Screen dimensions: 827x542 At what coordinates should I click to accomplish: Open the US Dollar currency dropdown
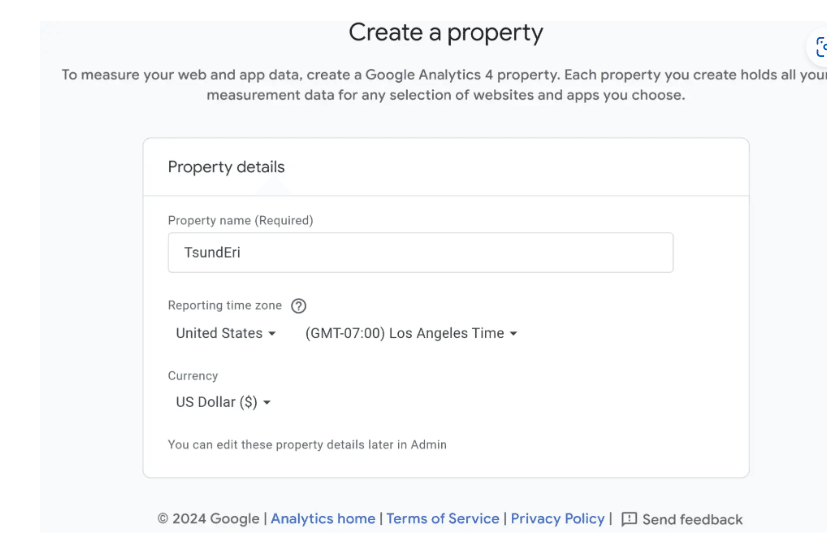223,402
